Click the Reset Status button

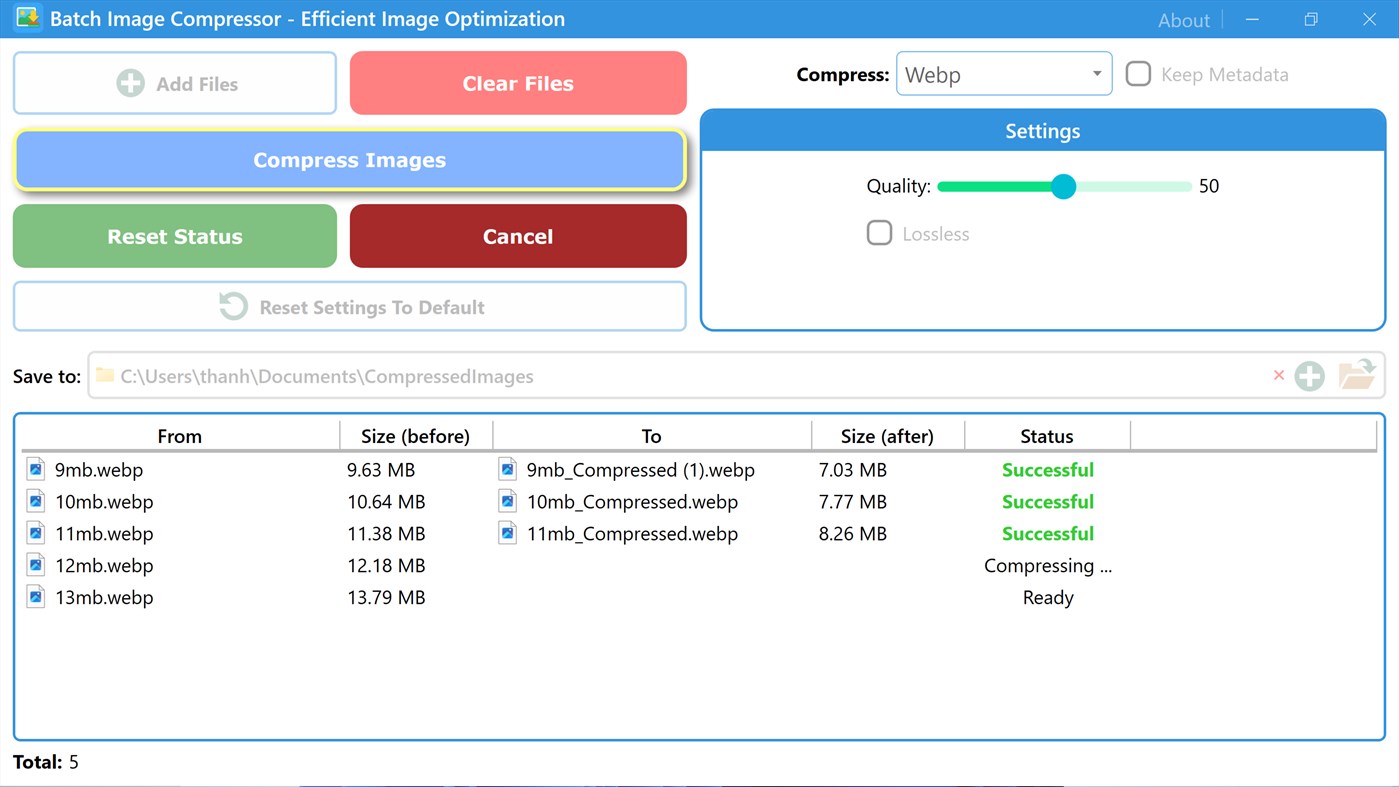pos(175,236)
